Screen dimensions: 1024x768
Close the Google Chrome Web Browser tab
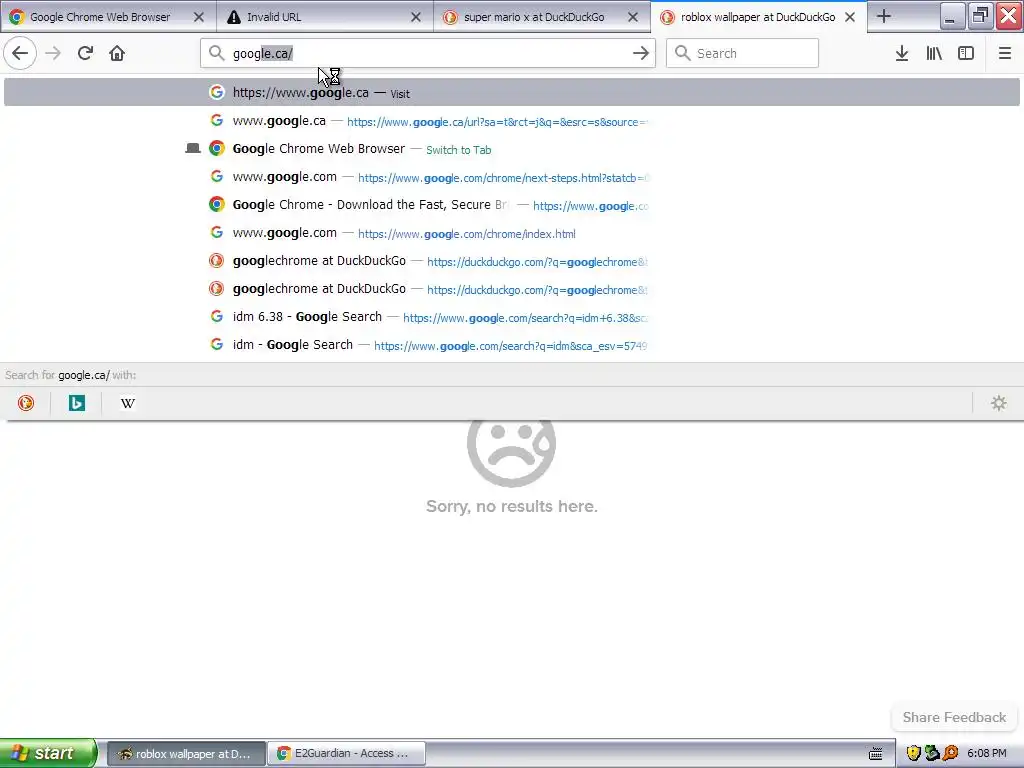pyautogui.click(x=199, y=17)
